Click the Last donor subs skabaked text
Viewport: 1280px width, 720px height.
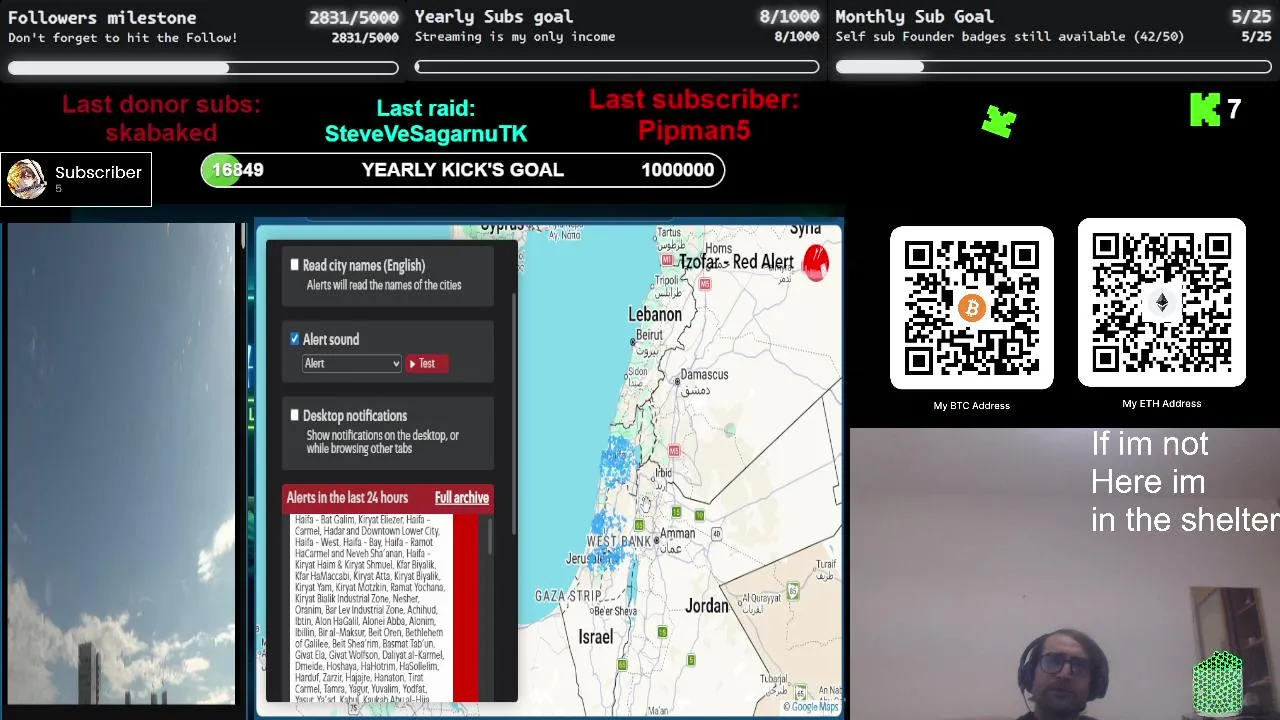(x=161, y=119)
